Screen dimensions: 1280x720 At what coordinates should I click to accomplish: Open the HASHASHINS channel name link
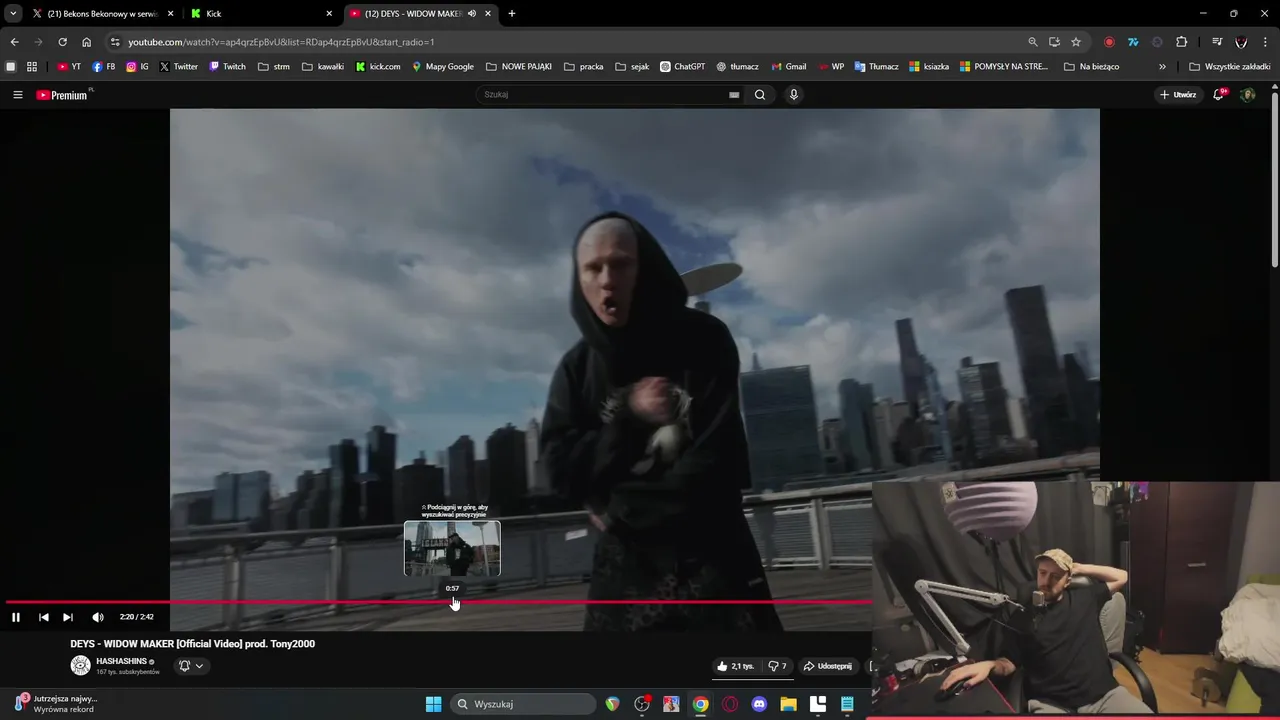122,661
